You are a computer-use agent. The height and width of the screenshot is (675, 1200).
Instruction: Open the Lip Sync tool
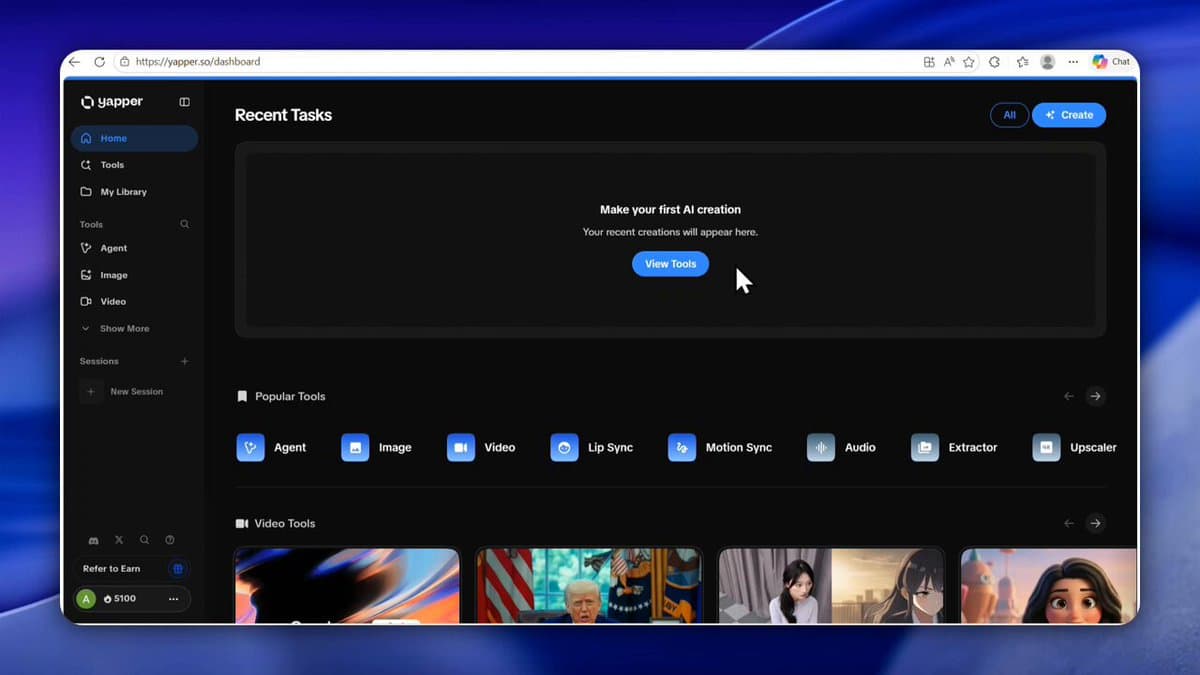[x=592, y=447]
